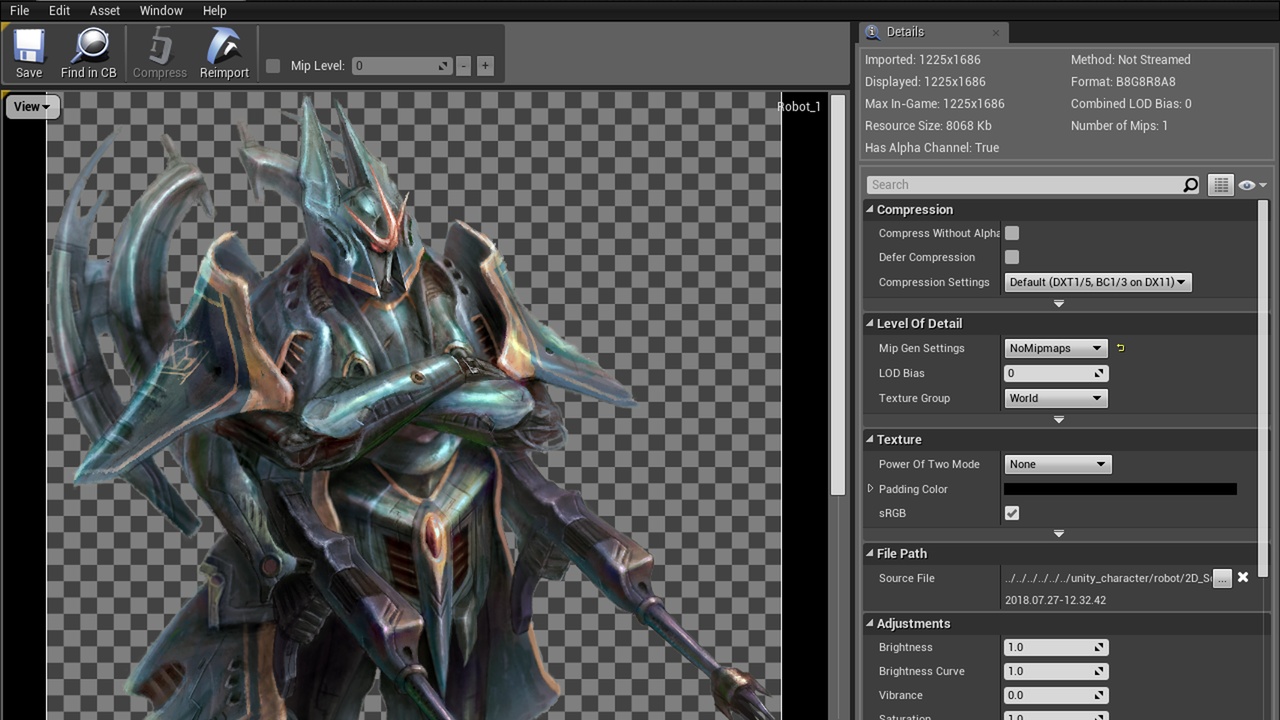Viewport: 1280px width, 720px height.
Task: Click the 'Combined LOD Bias: 0' text
Action: (x=1131, y=104)
